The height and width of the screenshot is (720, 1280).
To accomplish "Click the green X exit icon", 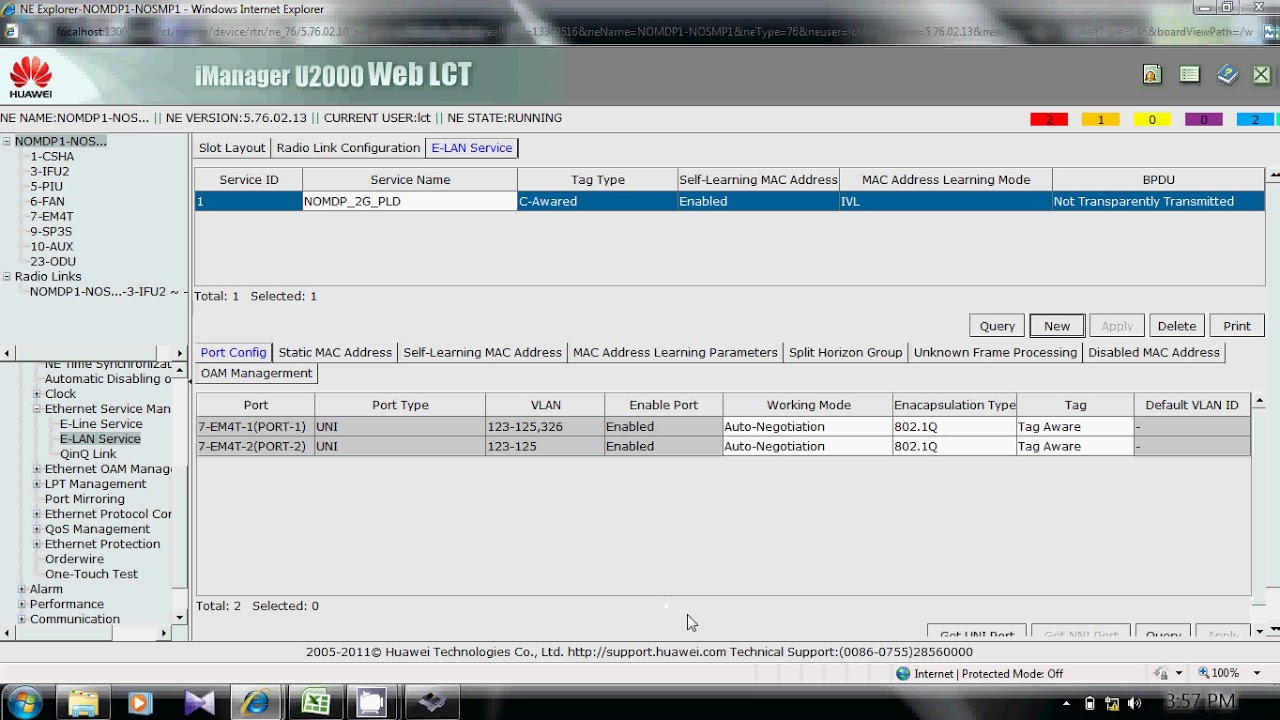I will (1262, 75).
